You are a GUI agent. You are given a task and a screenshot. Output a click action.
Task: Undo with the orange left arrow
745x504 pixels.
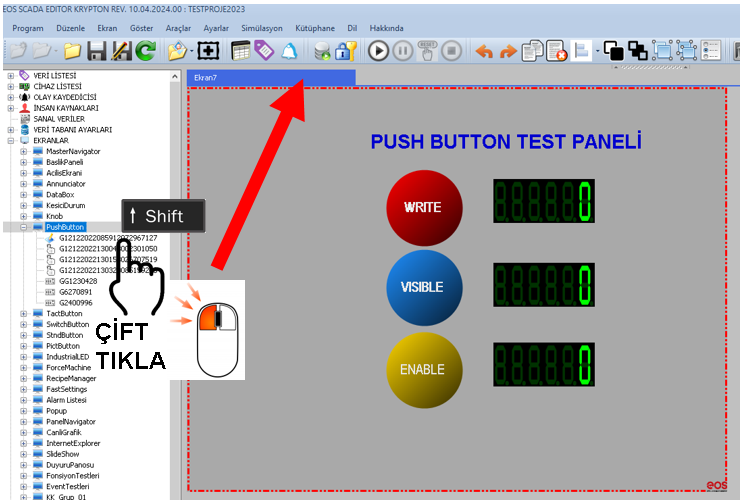click(484, 51)
